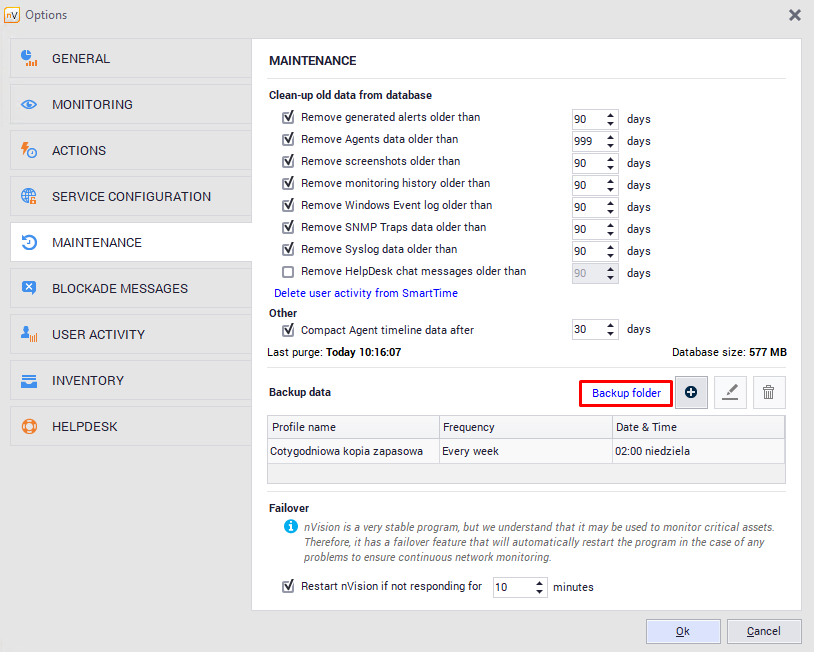Image resolution: width=814 pixels, height=652 pixels.
Task: Increase Agents data days with up arrow
Action: point(611,137)
